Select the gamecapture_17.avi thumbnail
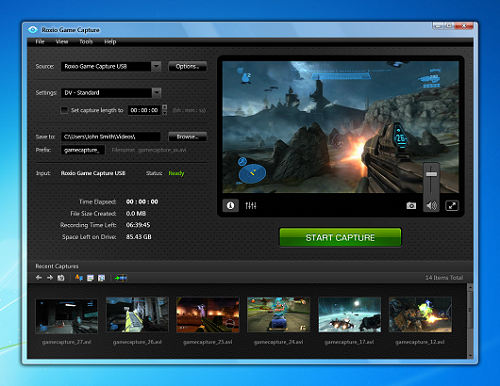The image size is (500, 386). [x=349, y=315]
